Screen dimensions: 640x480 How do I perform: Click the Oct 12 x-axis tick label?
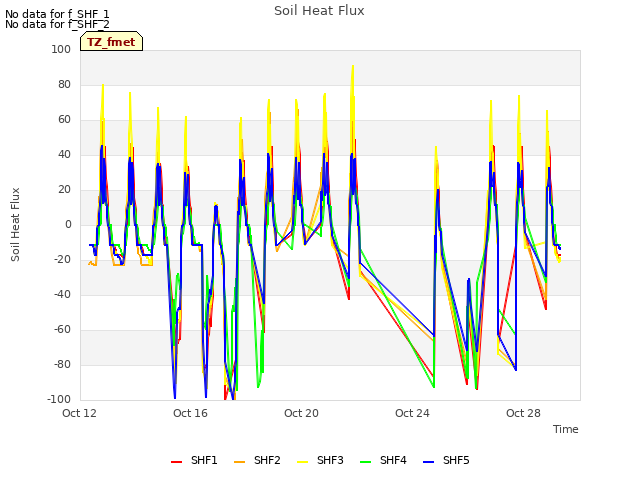point(79,413)
